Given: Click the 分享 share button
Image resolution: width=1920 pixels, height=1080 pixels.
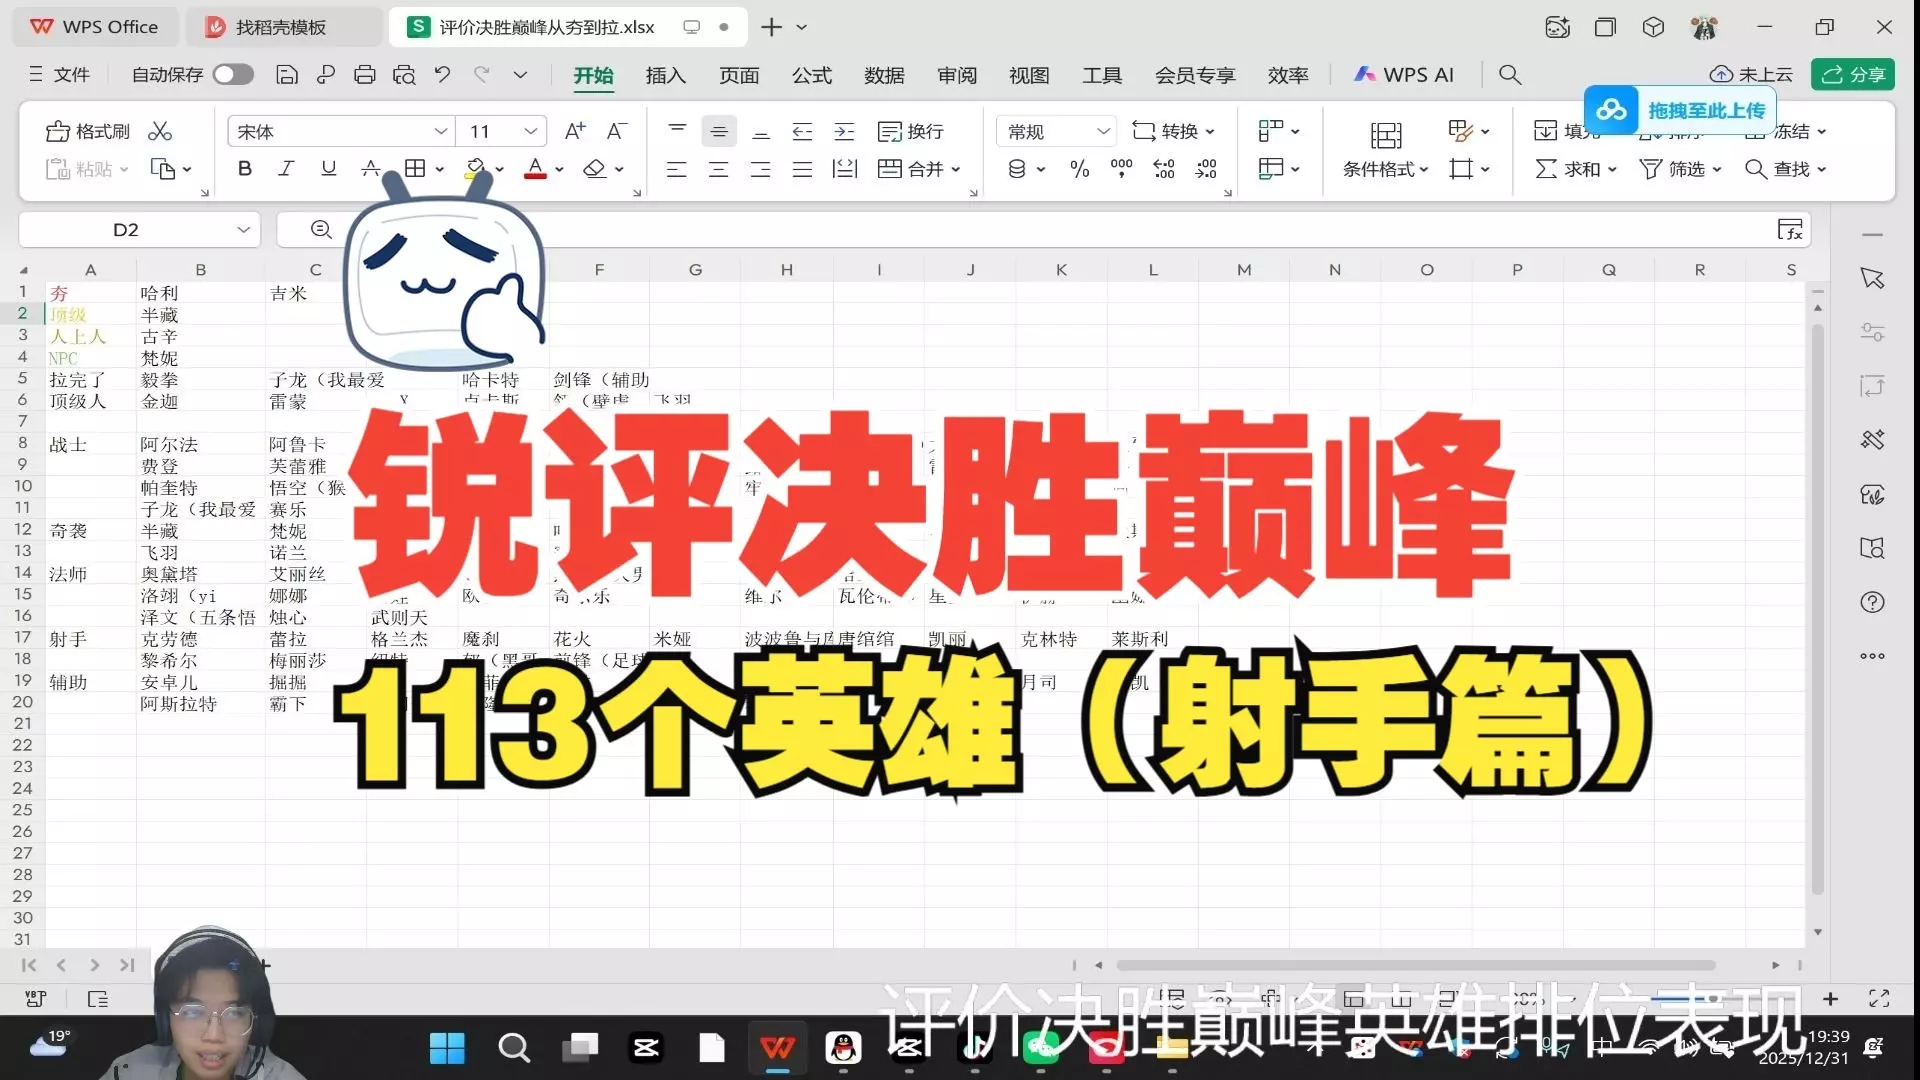Looking at the screenshot, I should point(1853,75).
